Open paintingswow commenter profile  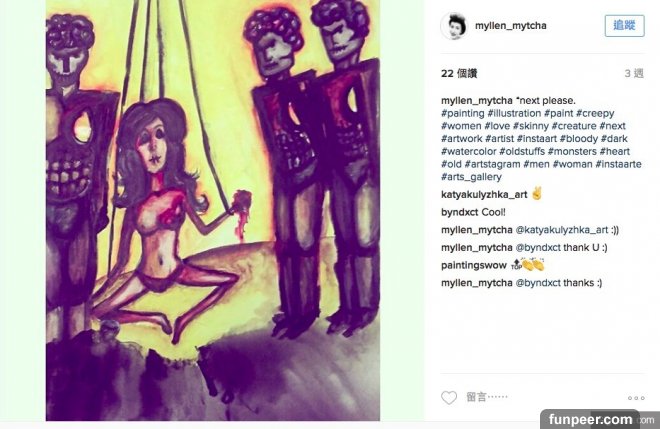pos(474,265)
